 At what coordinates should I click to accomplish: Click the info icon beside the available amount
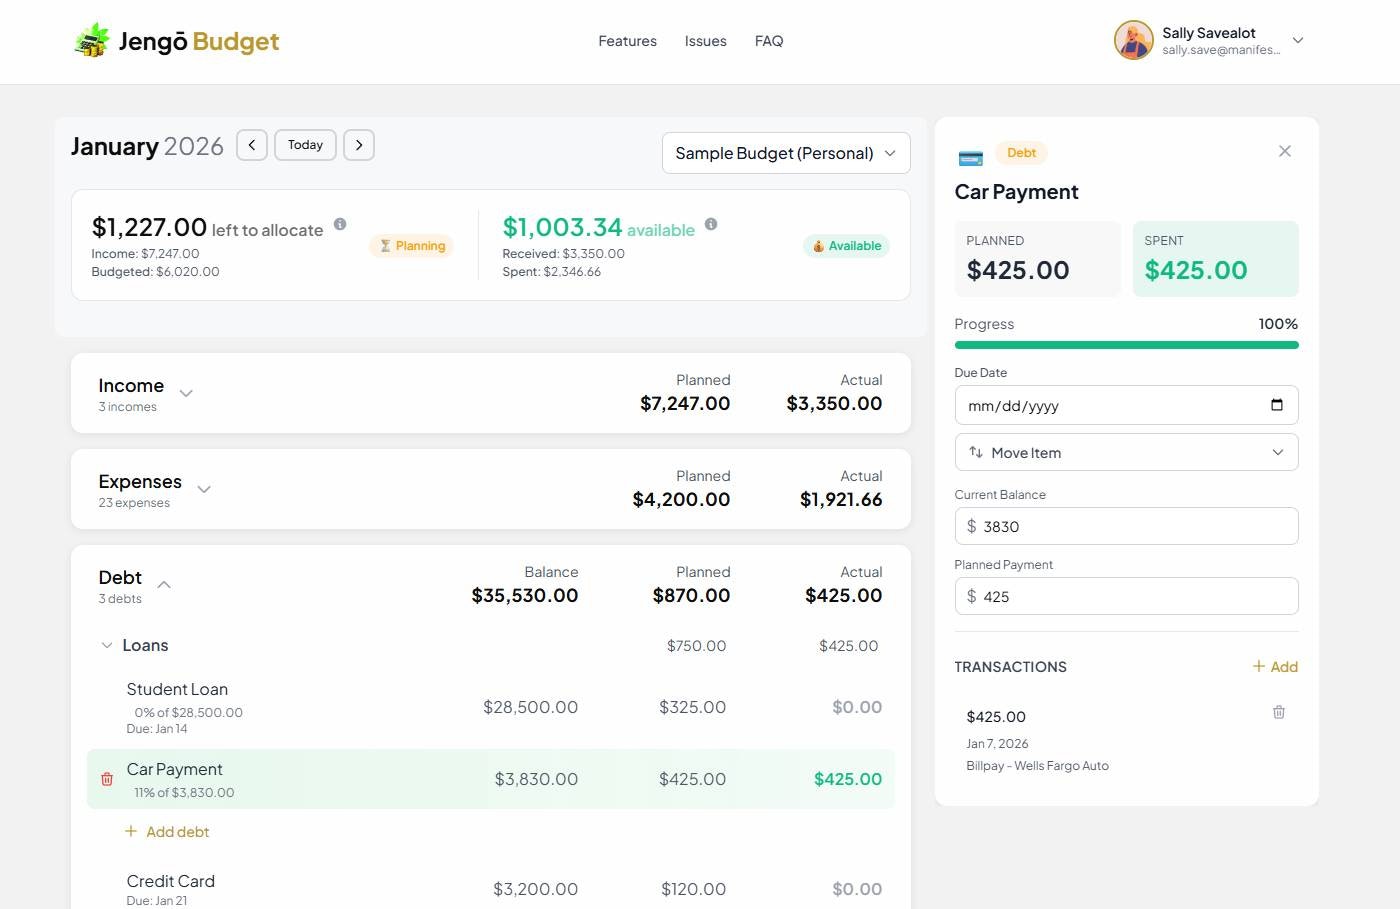tap(711, 224)
